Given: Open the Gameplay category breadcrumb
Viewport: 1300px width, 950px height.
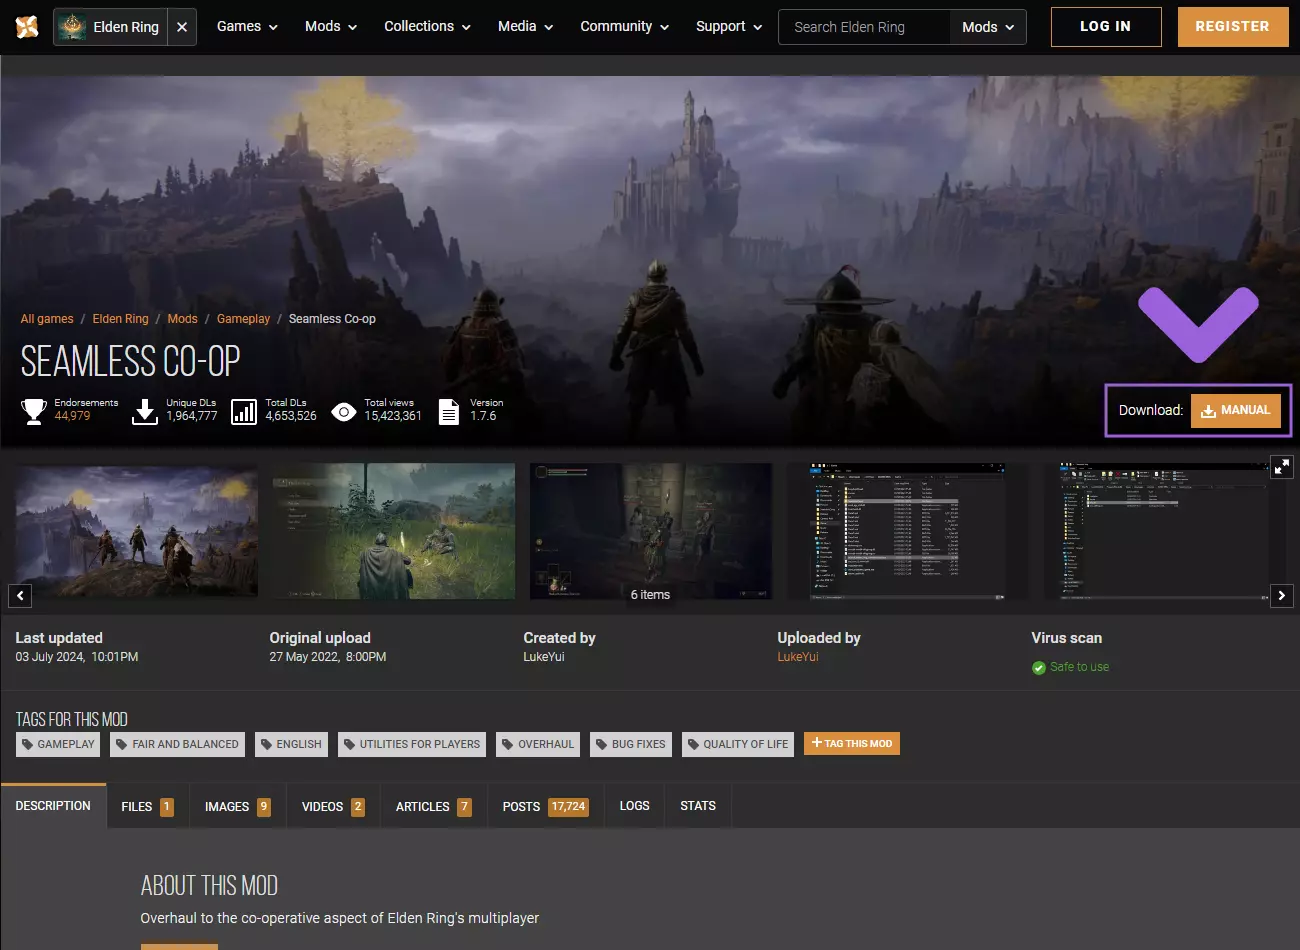Looking at the screenshot, I should tap(243, 319).
